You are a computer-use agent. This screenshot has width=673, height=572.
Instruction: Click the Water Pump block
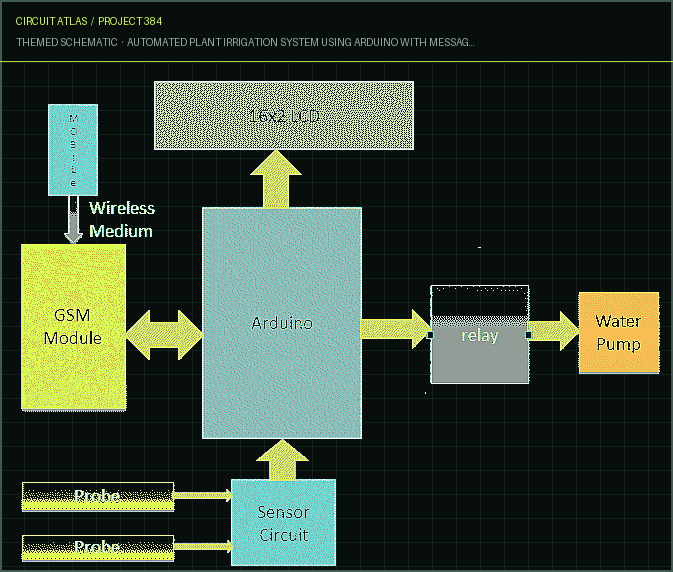[x=618, y=333]
